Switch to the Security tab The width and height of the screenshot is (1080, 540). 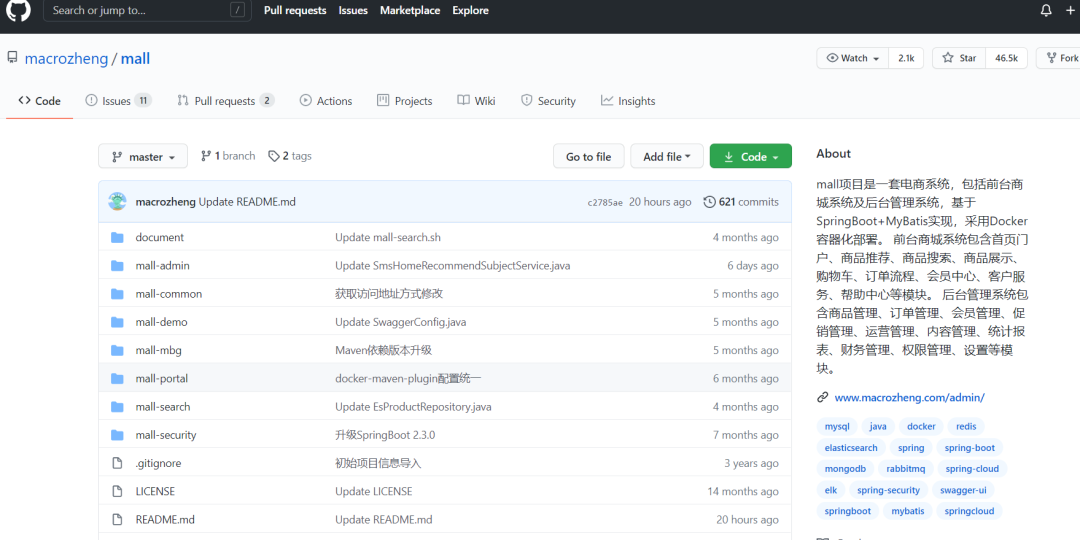click(548, 101)
